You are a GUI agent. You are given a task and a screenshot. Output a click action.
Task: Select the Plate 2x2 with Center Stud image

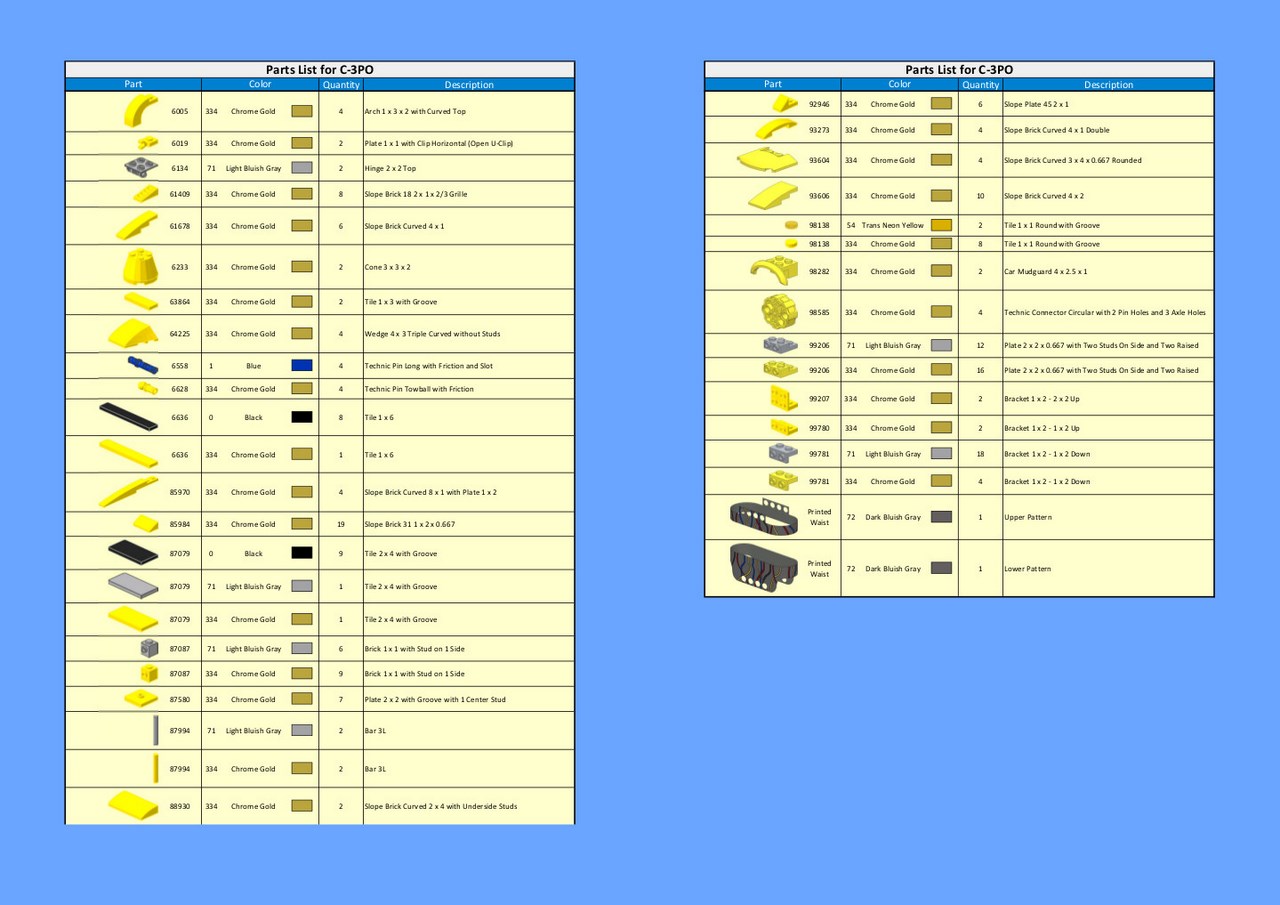142,698
